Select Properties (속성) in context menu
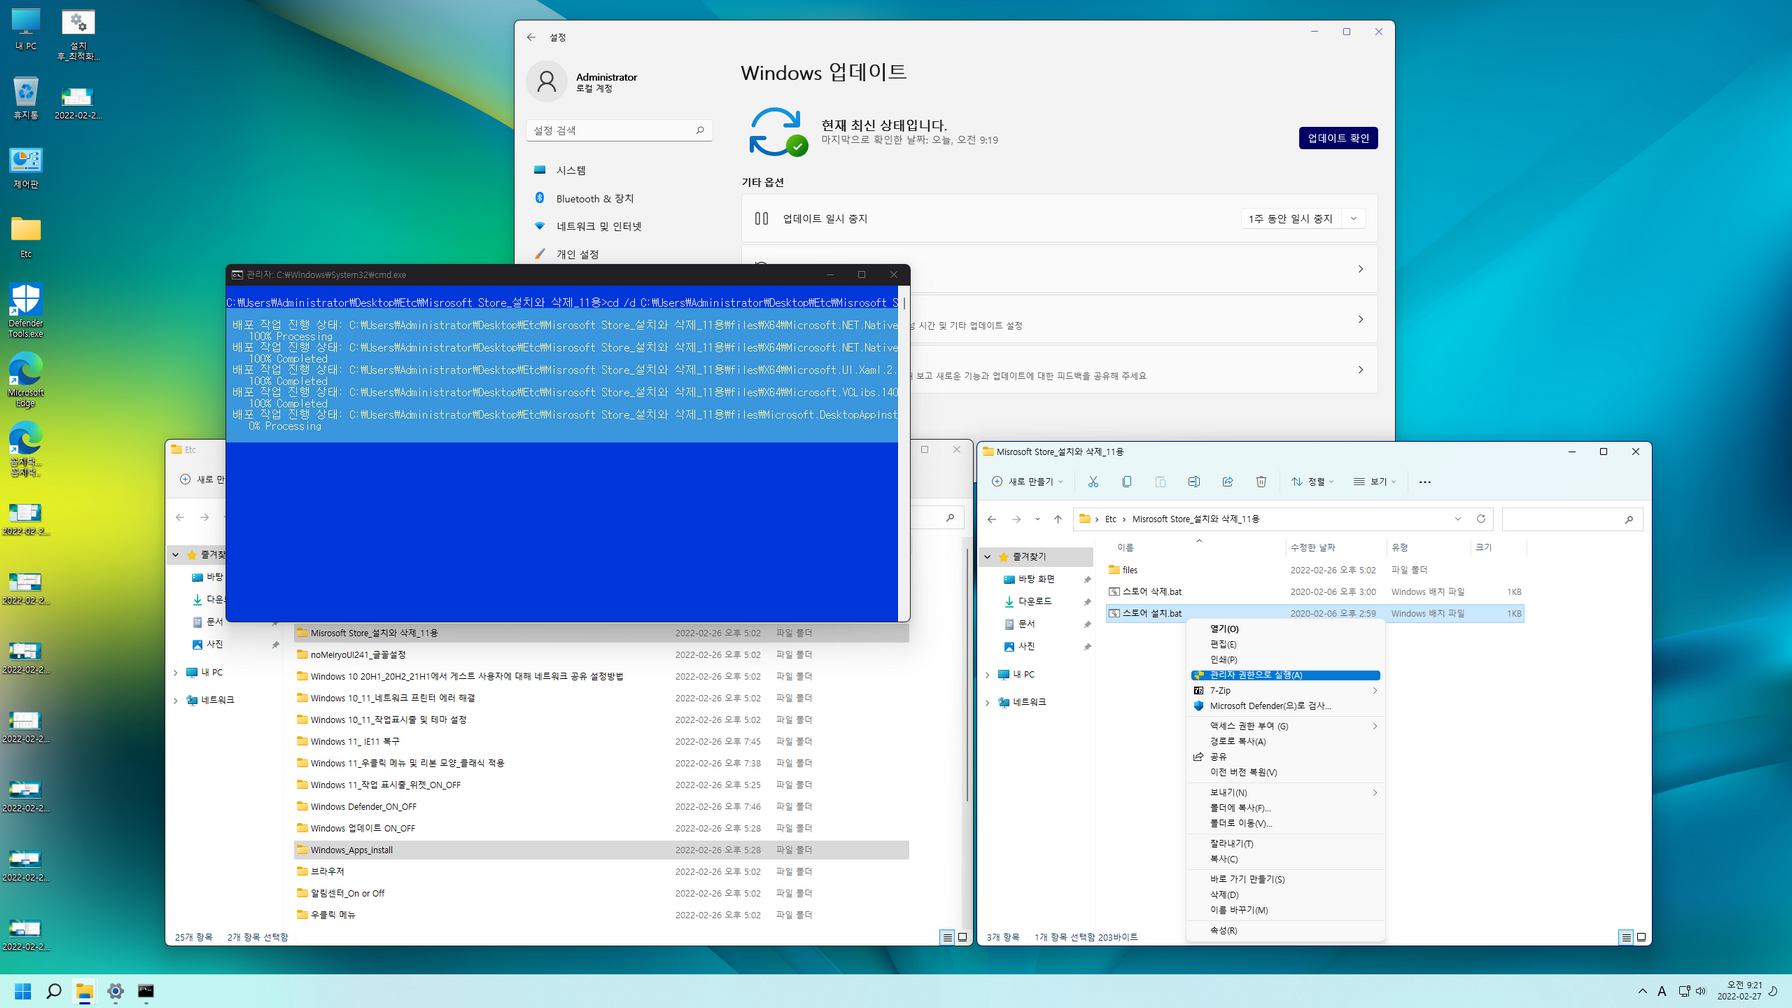The width and height of the screenshot is (1792, 1008). 1285,931
